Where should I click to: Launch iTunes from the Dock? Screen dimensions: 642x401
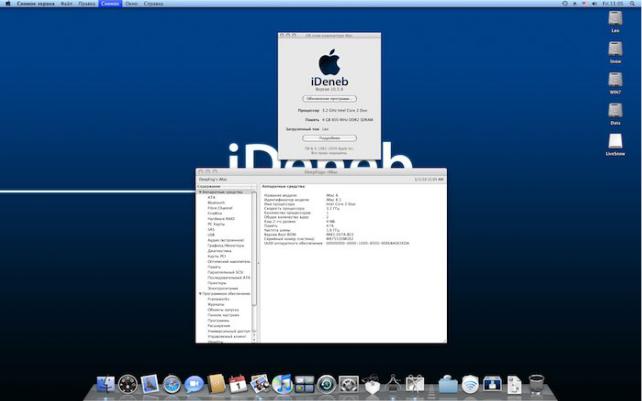point(282,384)
